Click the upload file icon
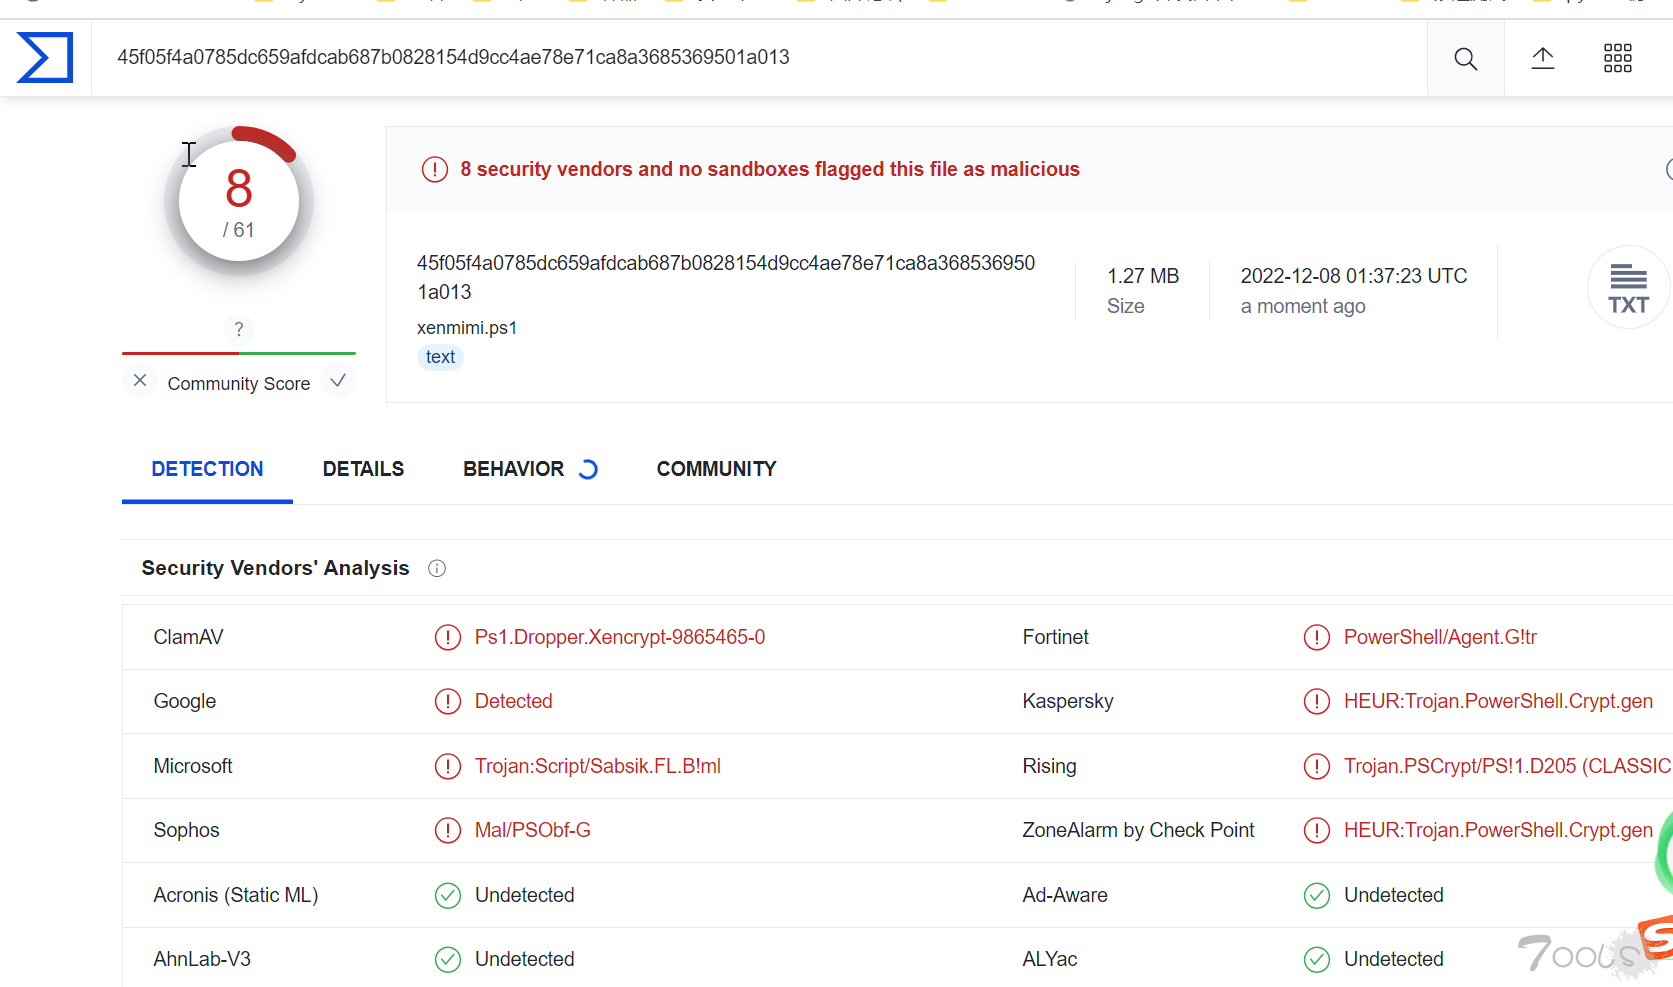This screenshot has height=987, width=1673. (x=1543, y=58)
